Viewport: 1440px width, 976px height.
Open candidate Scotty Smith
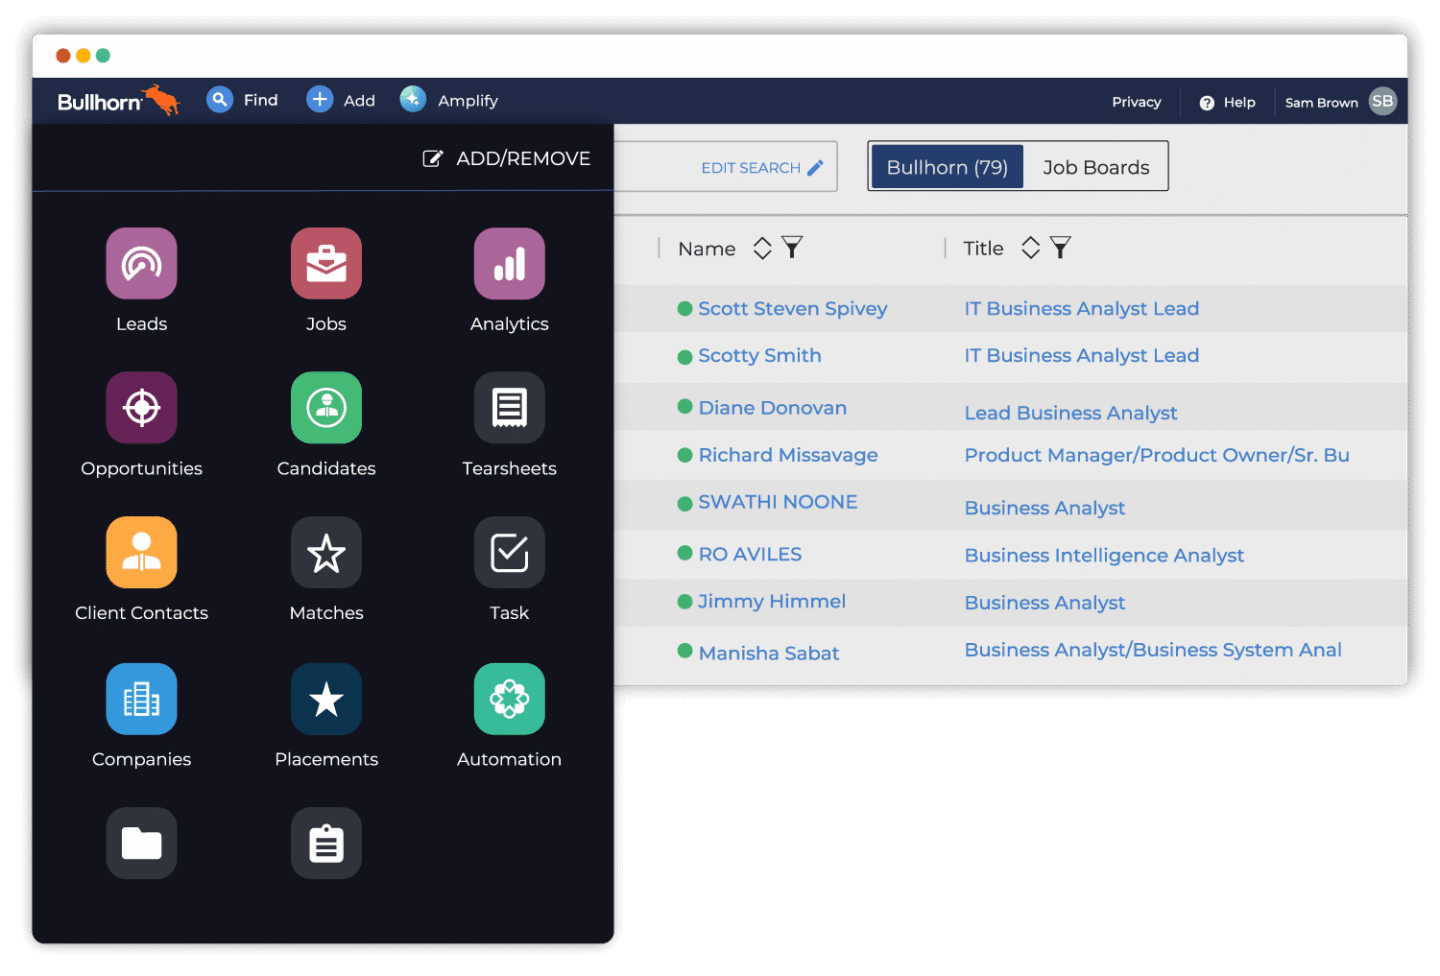click(x=760, y=355)
